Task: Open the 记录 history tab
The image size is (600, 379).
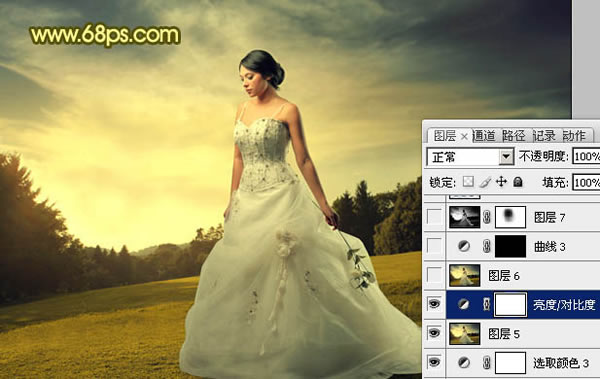Action: pyautogui.click(x=544, y=136)
